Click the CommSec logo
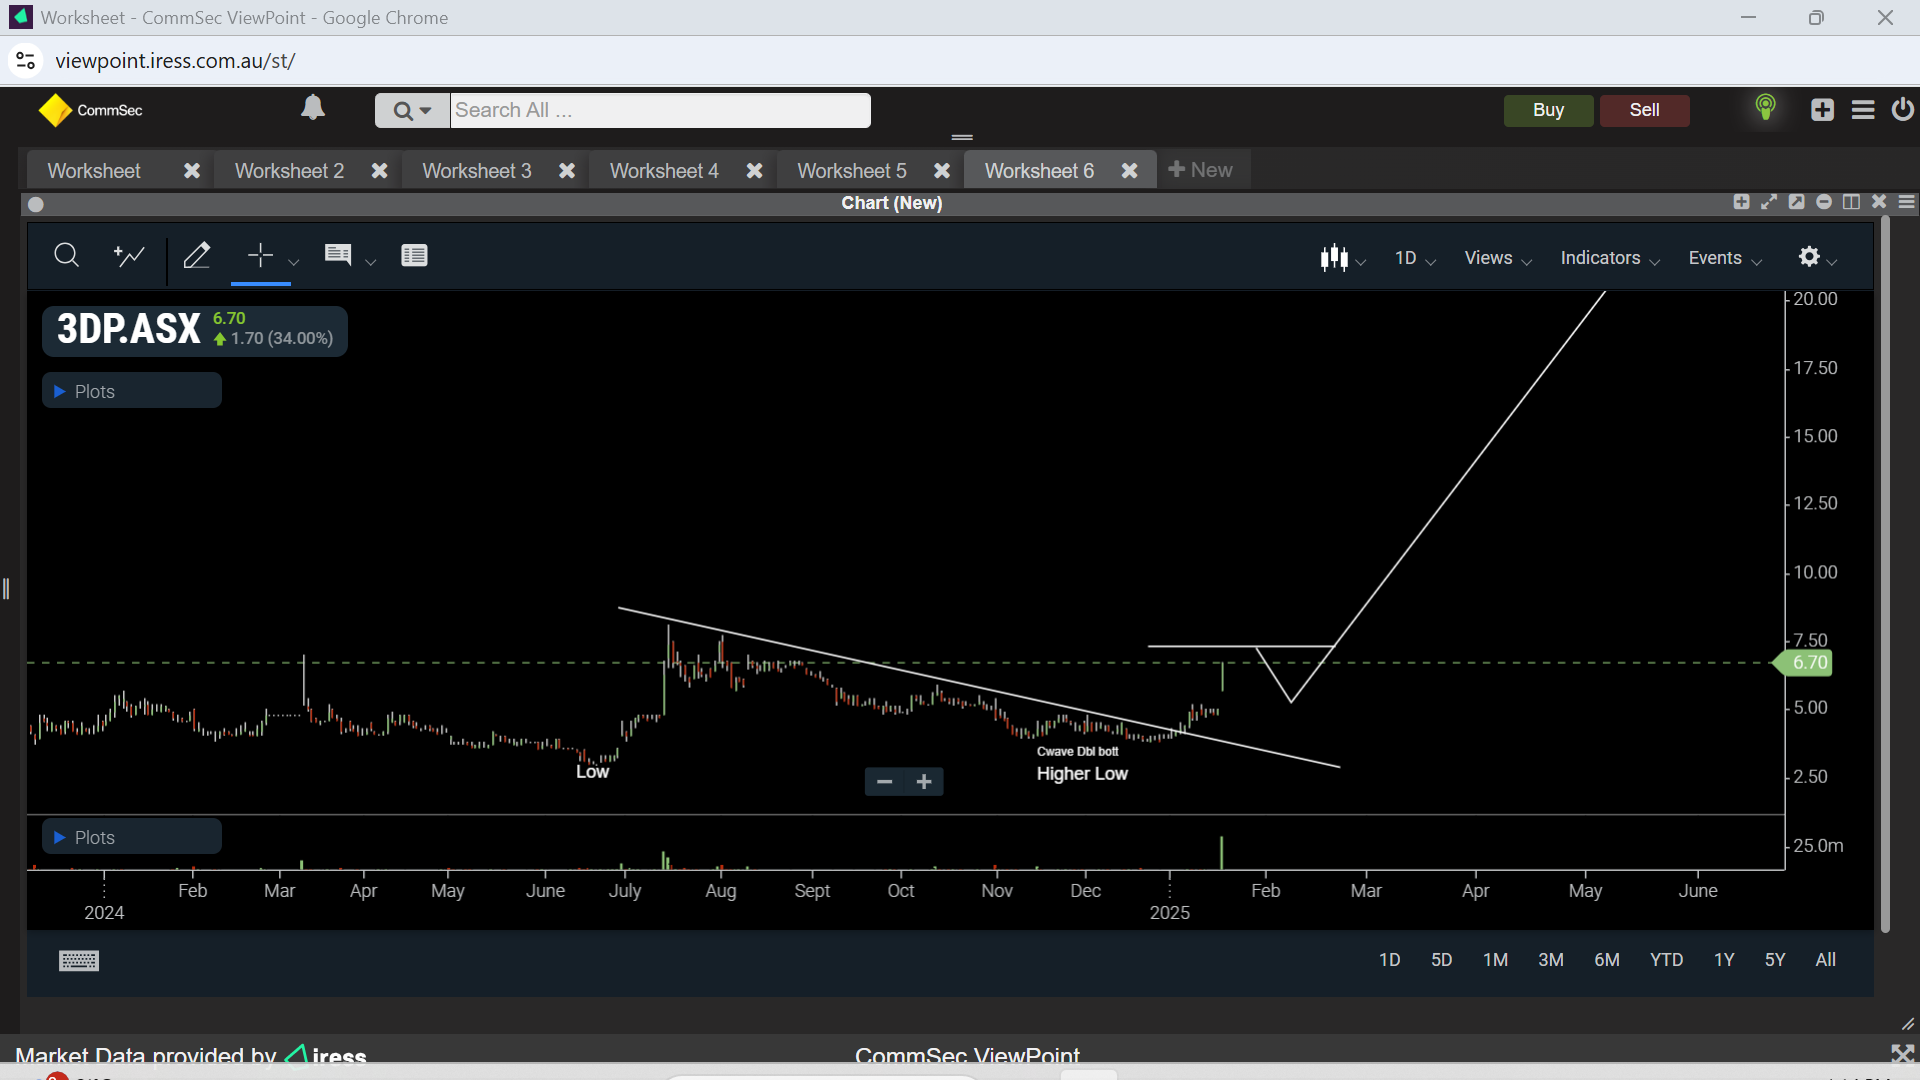Screen dimensions: 1920x1080 click(x=90, y=110)
